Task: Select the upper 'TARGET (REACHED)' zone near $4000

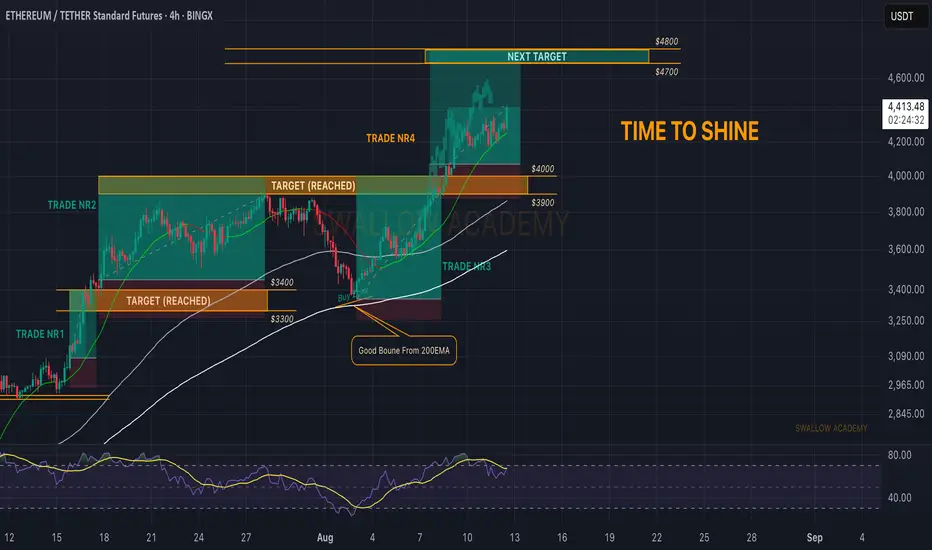Action: tap(313, 186)
